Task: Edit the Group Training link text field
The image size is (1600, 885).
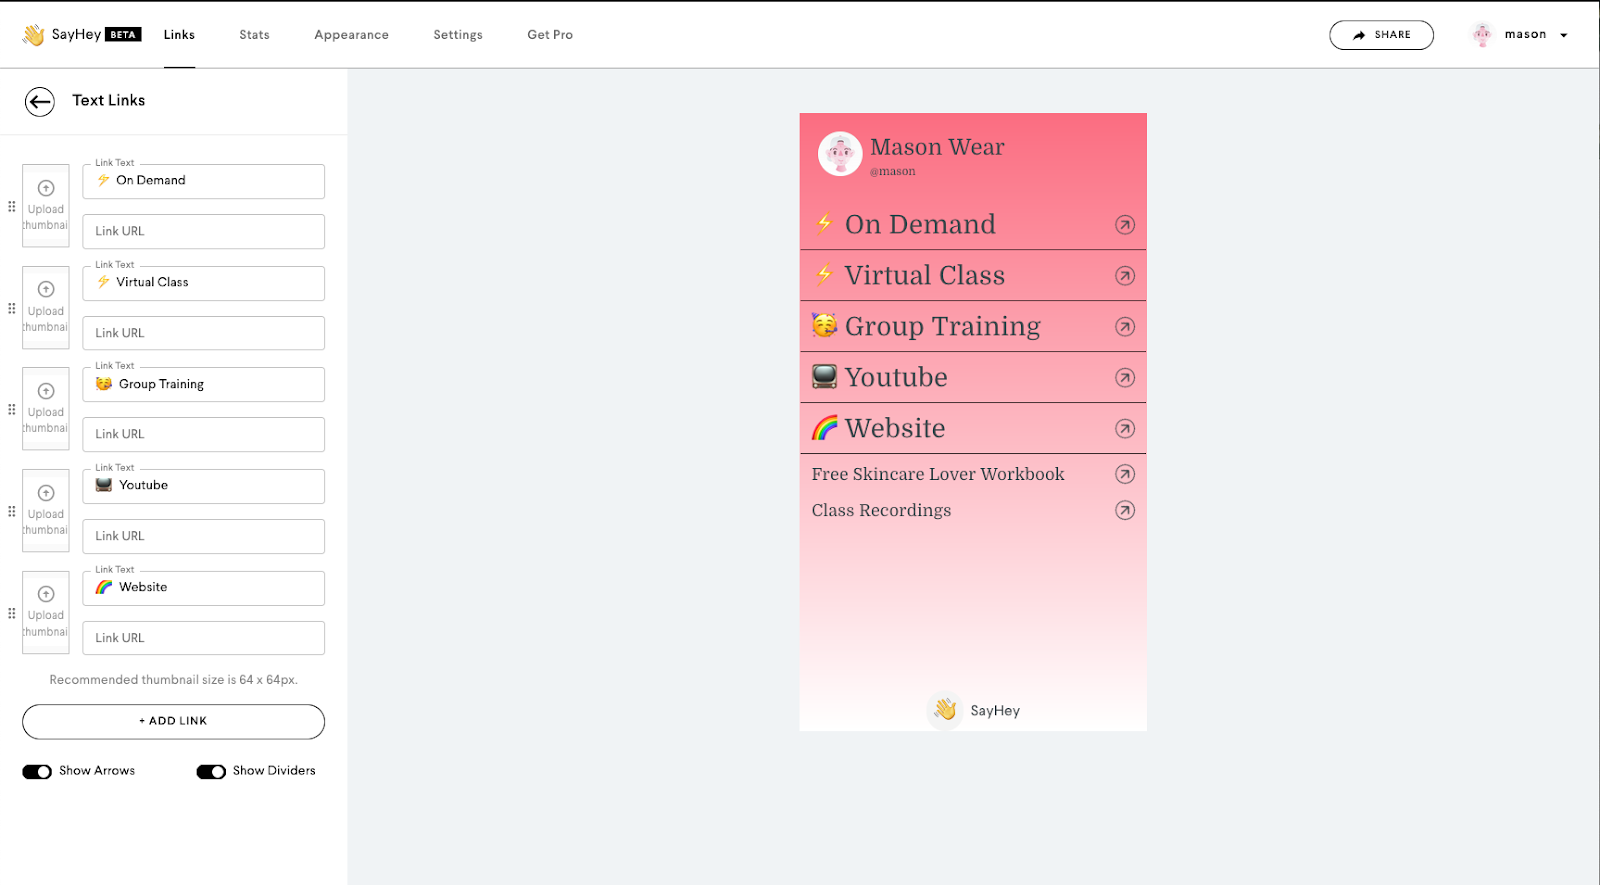Action: 203,384
